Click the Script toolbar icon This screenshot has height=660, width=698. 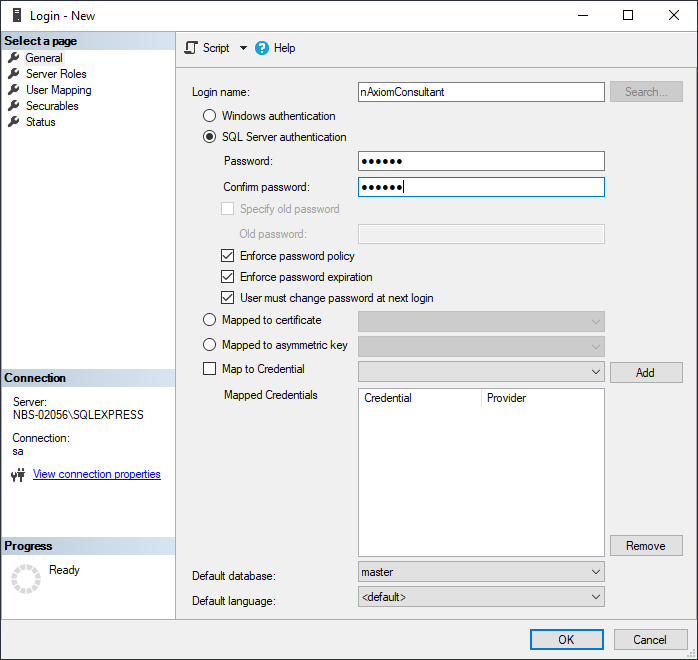pyautogui.click(x=192, y=48)
